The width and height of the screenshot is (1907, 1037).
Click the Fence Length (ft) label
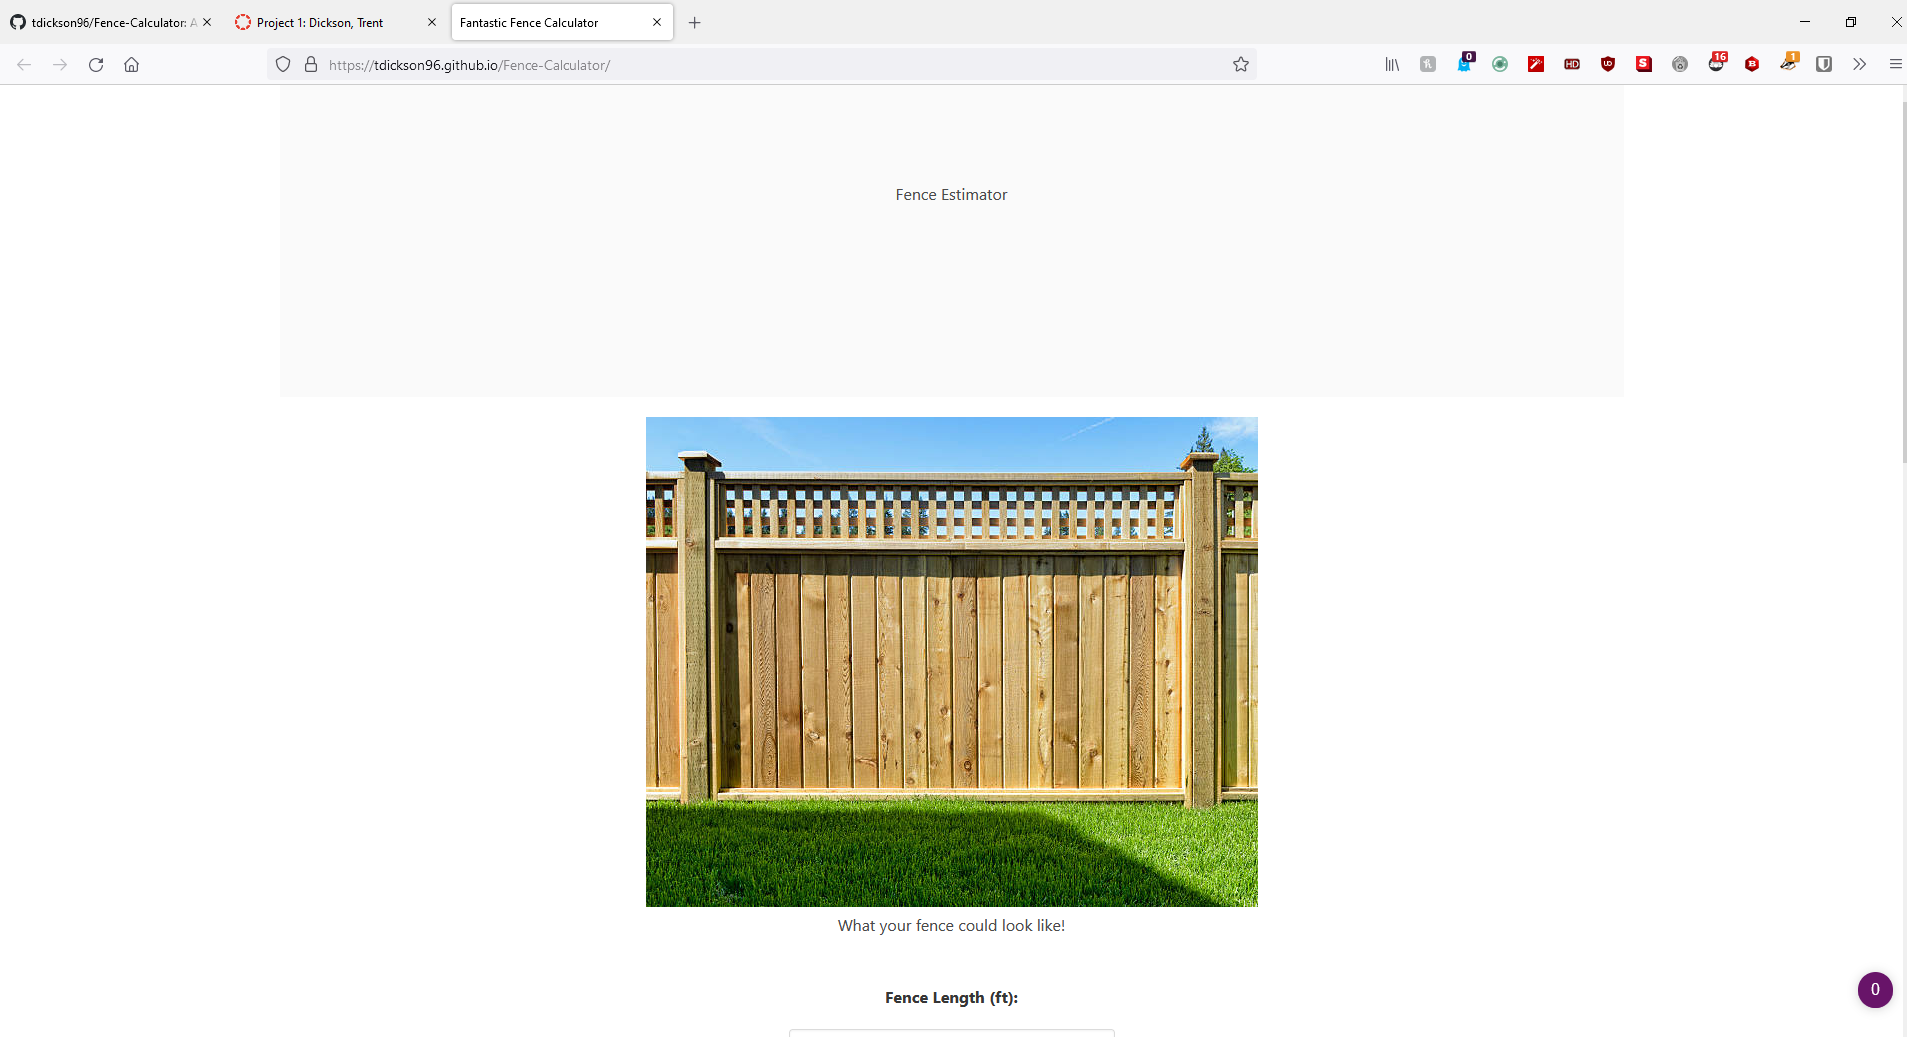951,998
